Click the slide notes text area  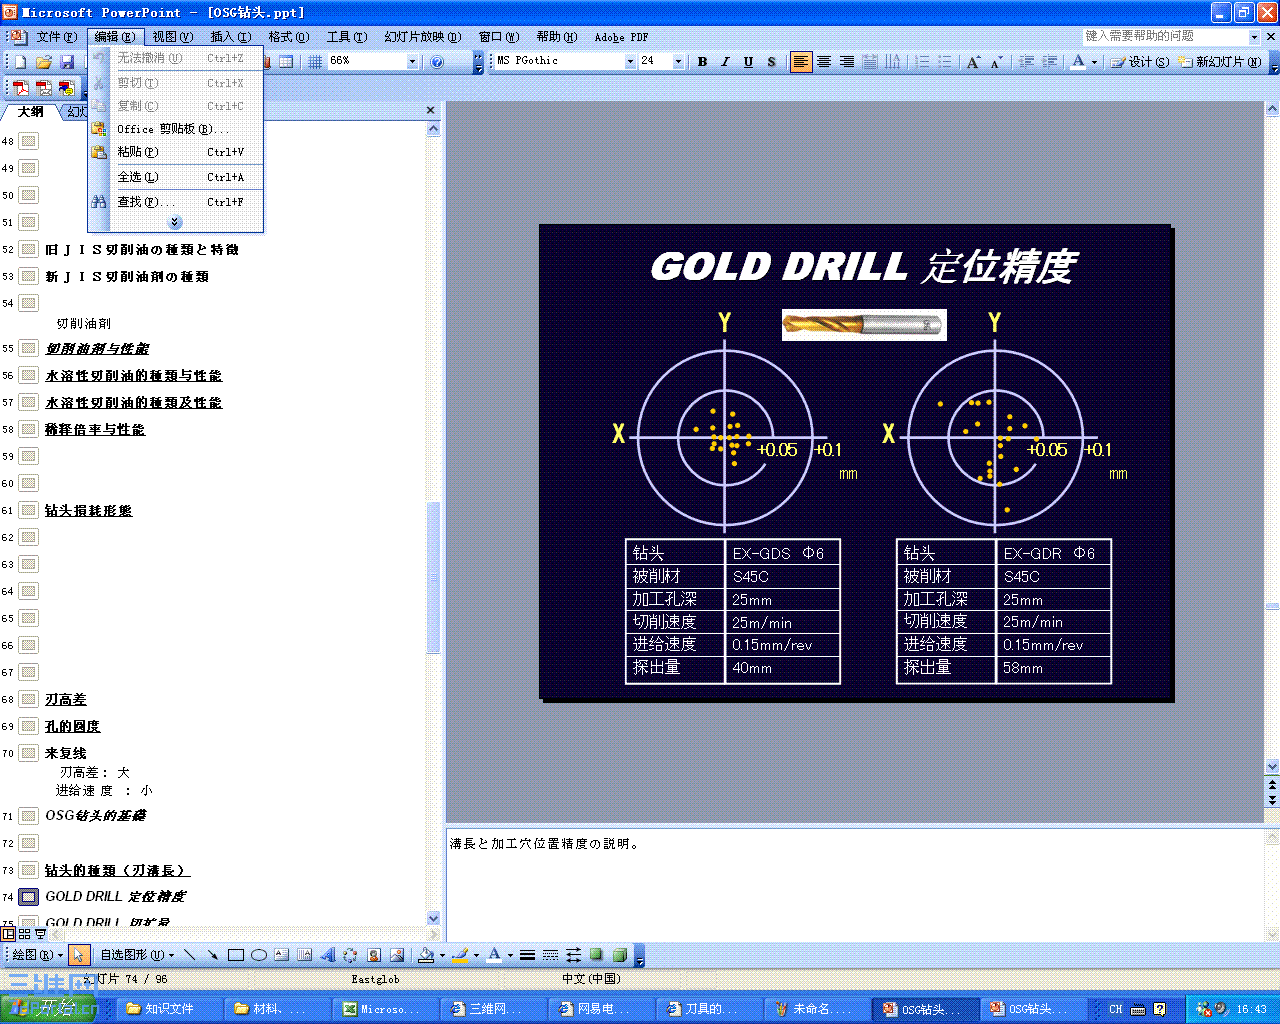(x=855, y=883)
